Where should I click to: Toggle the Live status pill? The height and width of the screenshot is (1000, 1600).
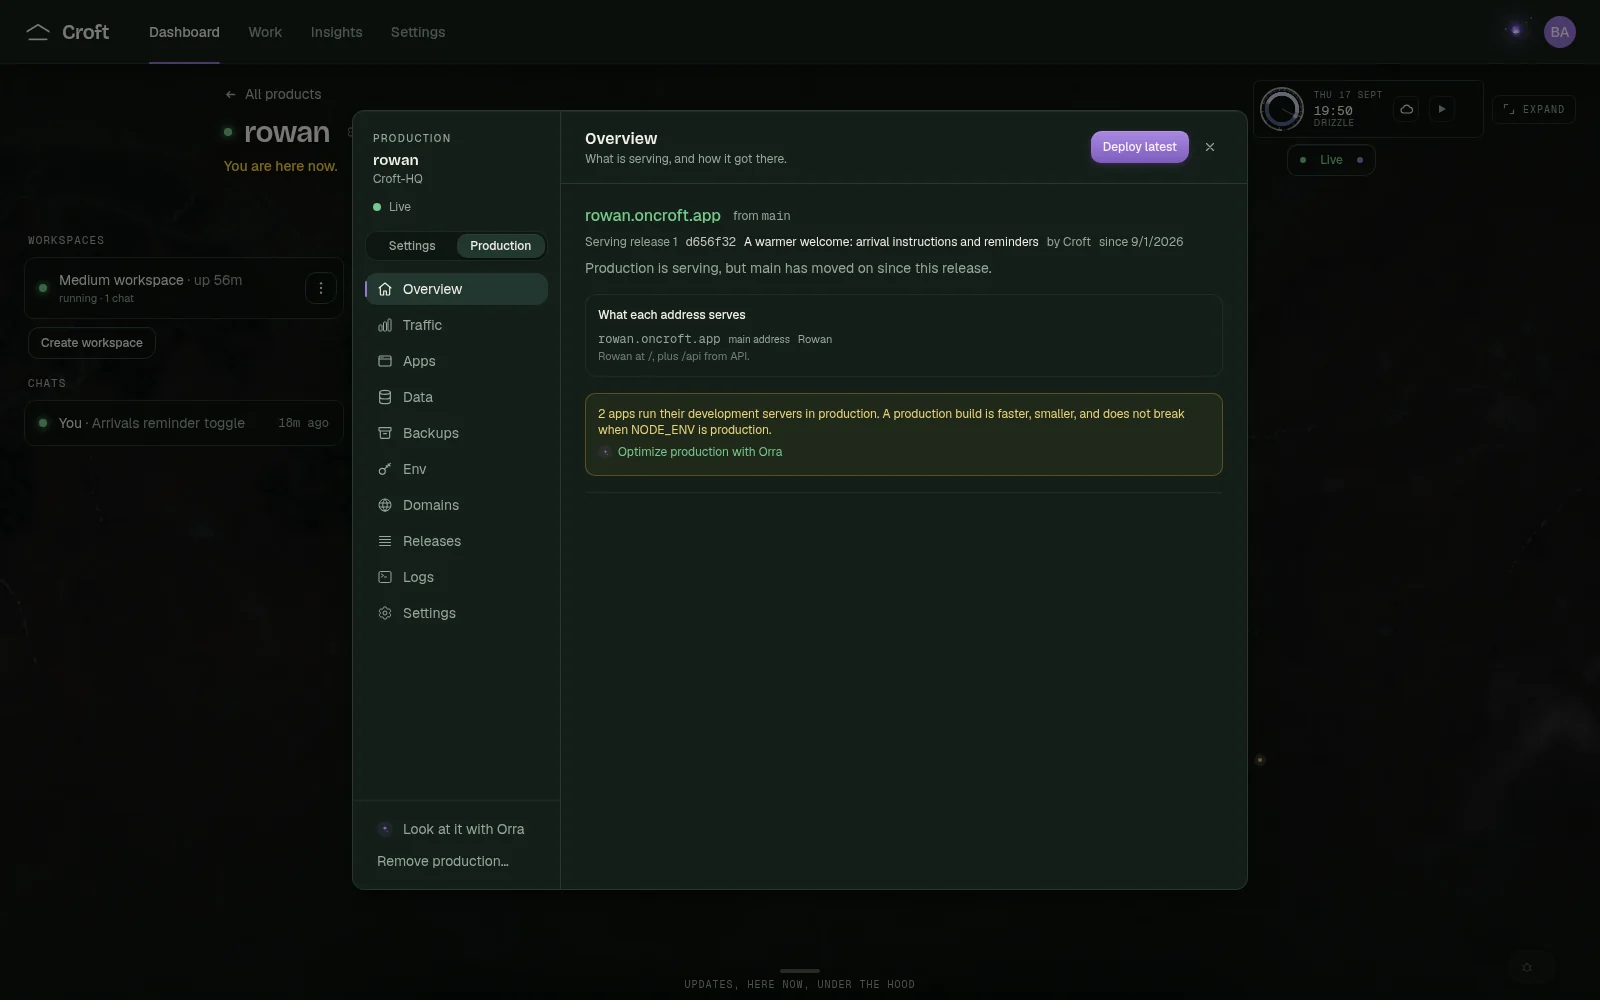(x=1331, y=160)
